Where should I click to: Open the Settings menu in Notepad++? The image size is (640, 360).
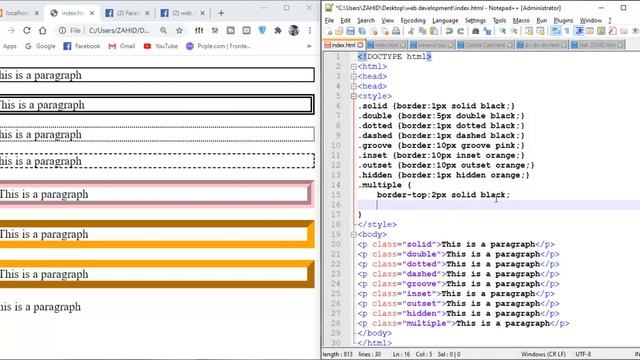(475, 20)
